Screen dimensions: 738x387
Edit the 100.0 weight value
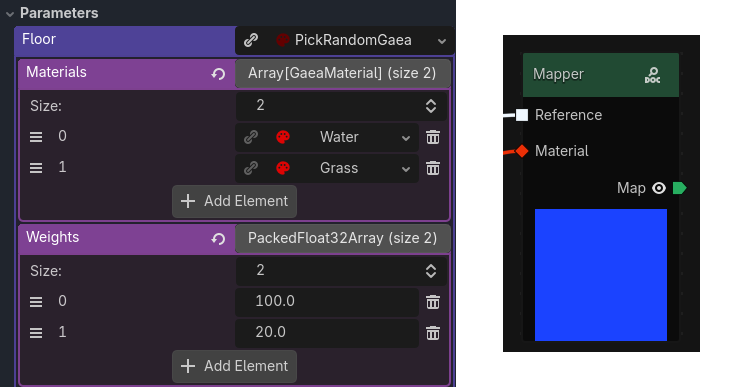[x=327, y=301]
